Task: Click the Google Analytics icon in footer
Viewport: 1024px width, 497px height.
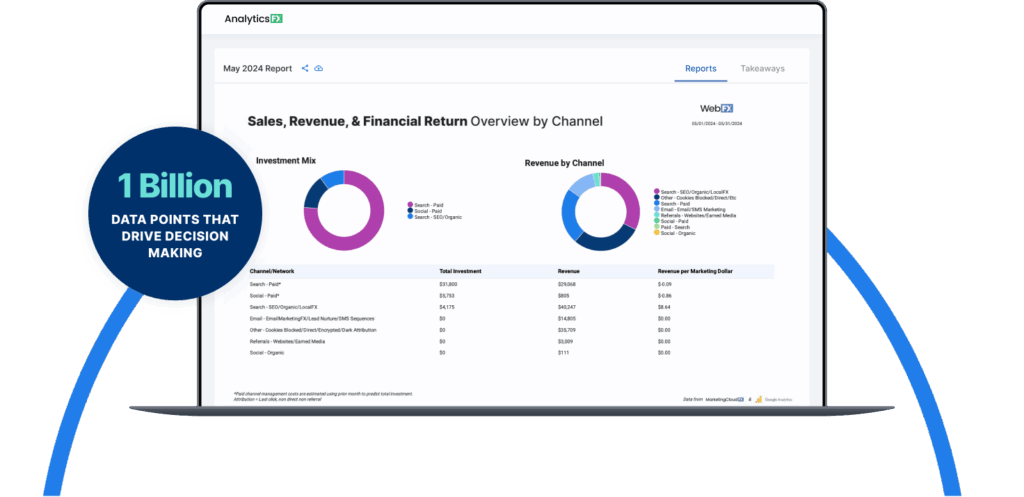Action: (759, 398)
